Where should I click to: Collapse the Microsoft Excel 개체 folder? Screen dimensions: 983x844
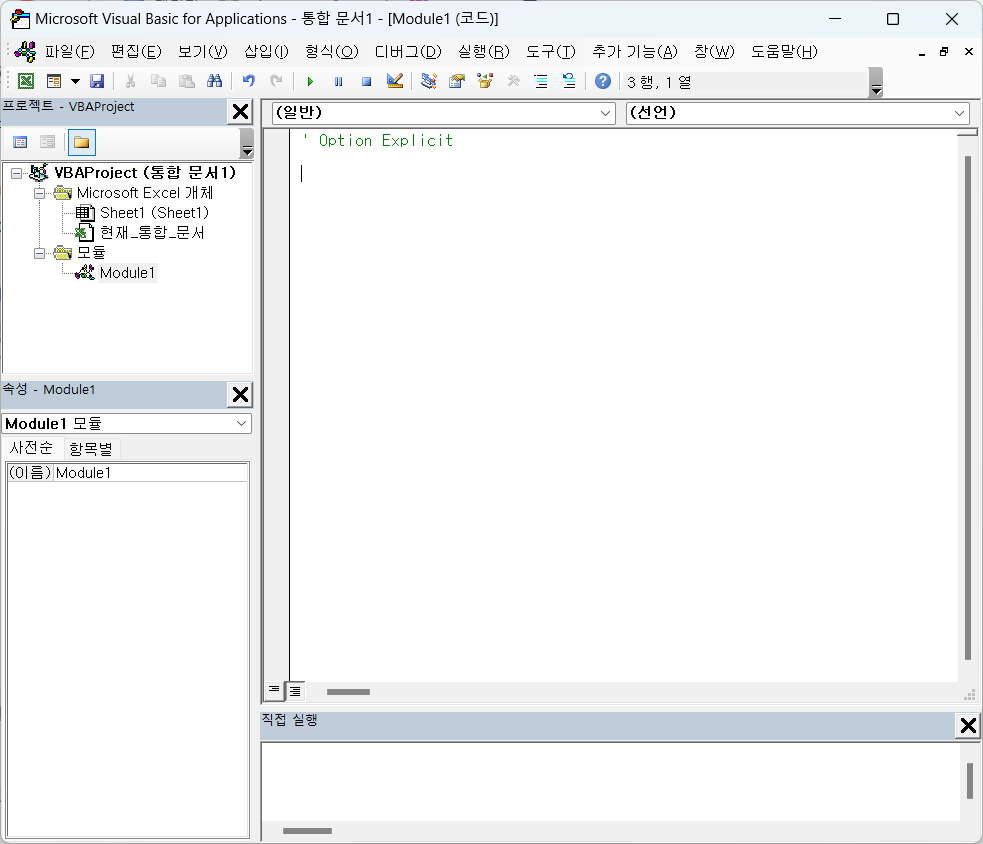click(39, 193)
